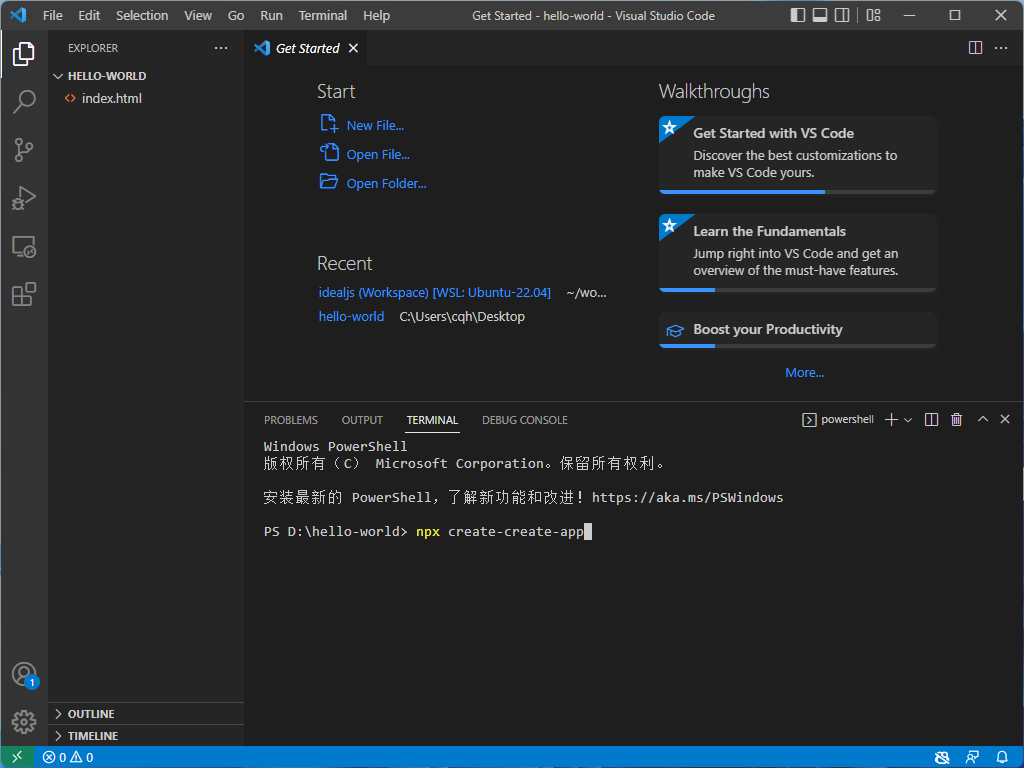Open the View menu
This screenshot has width=1024, height=768.
(198, 16)
